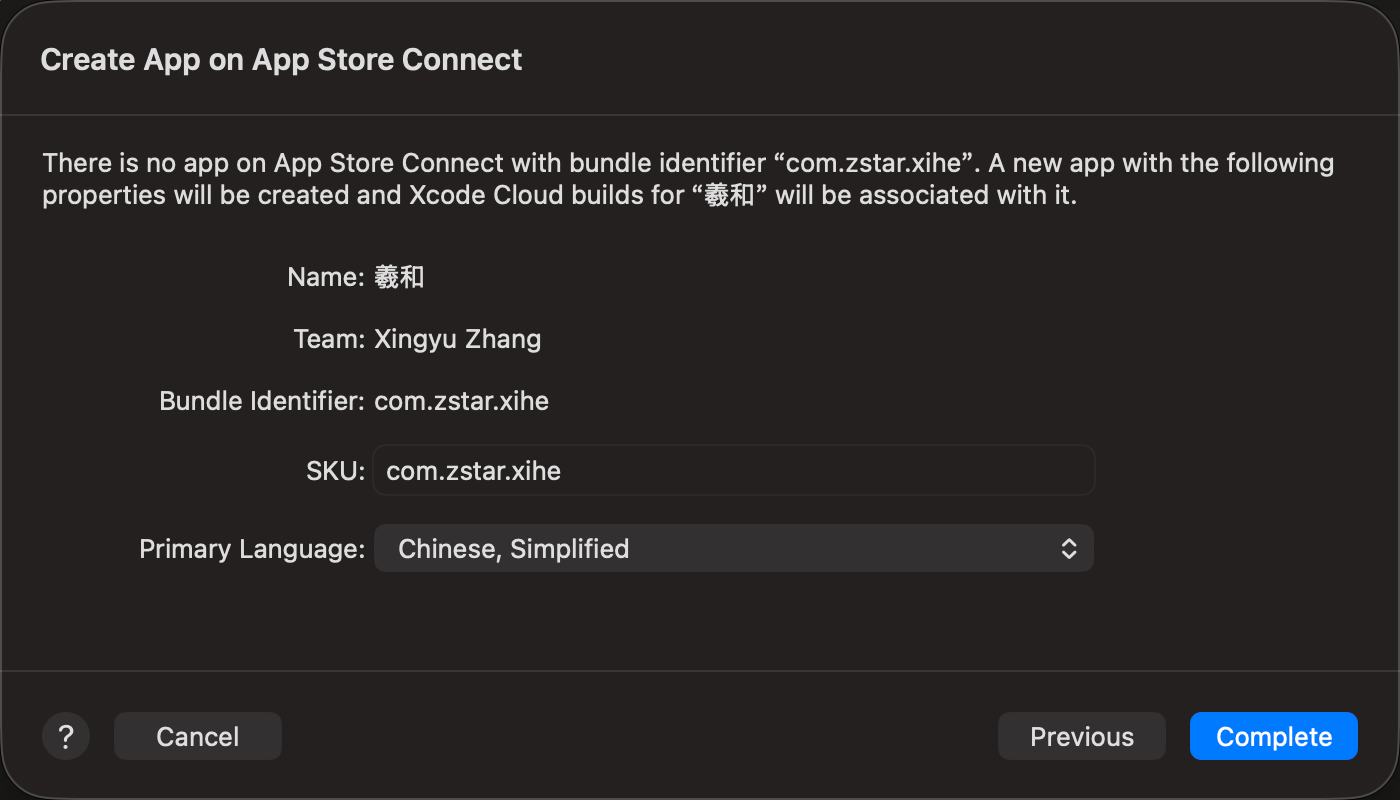Open the Primary Language dropdown
1400x800 pixels.
733,549
